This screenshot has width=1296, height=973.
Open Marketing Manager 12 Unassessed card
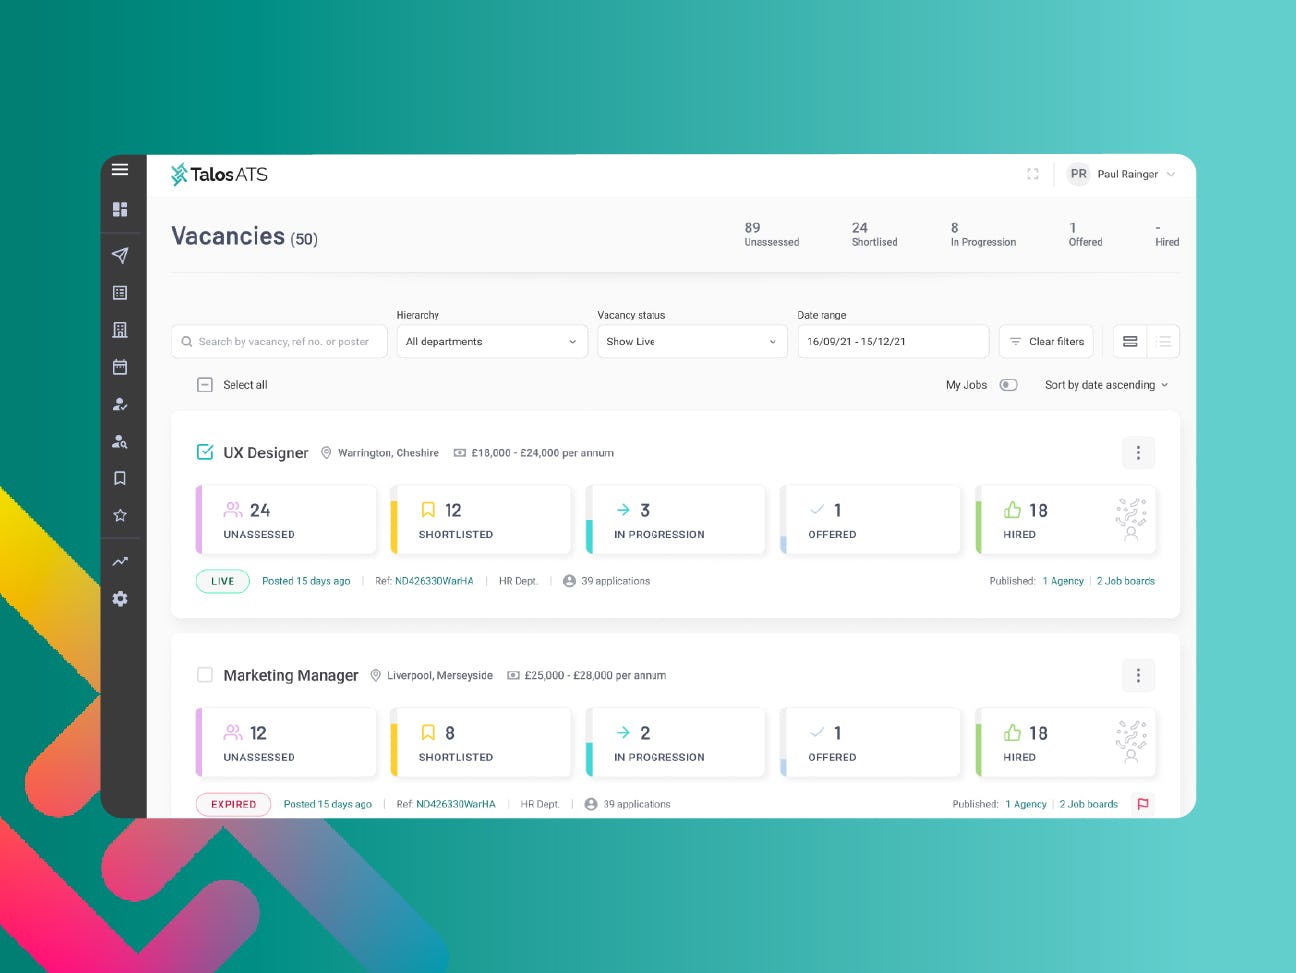coord(286,743)
